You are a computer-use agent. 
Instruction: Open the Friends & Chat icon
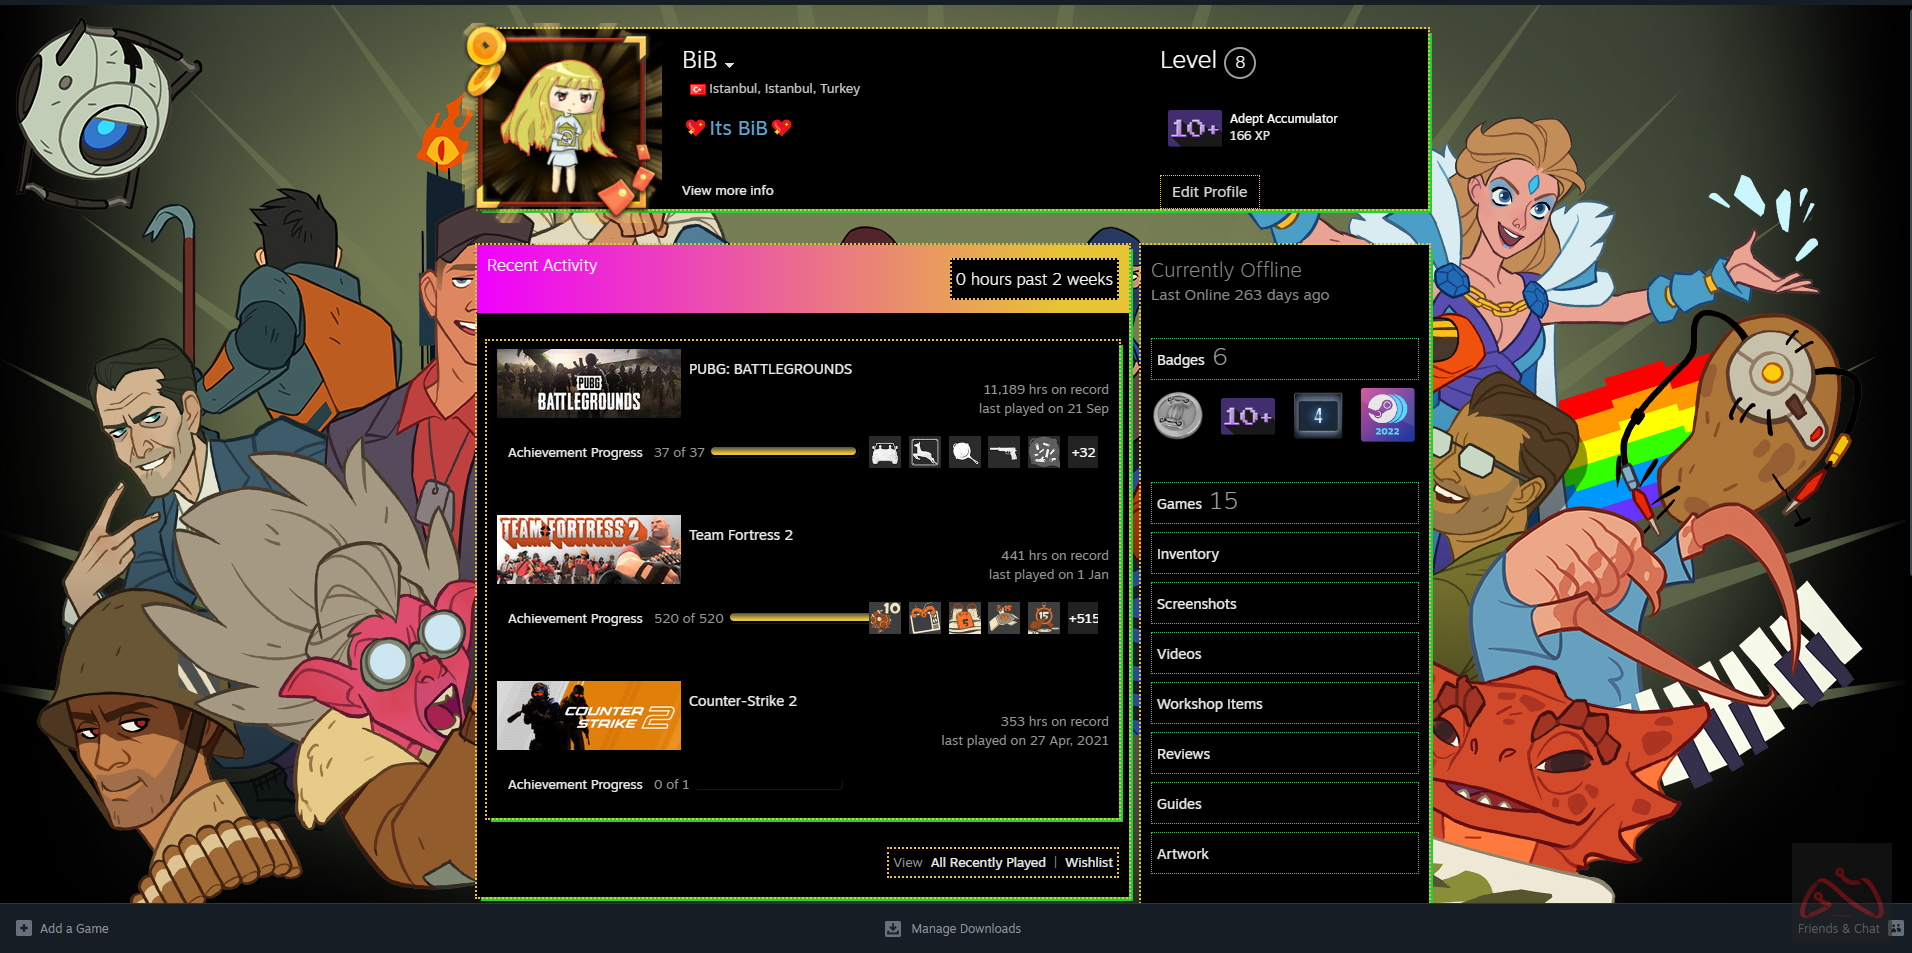(x=1895, y=928)
